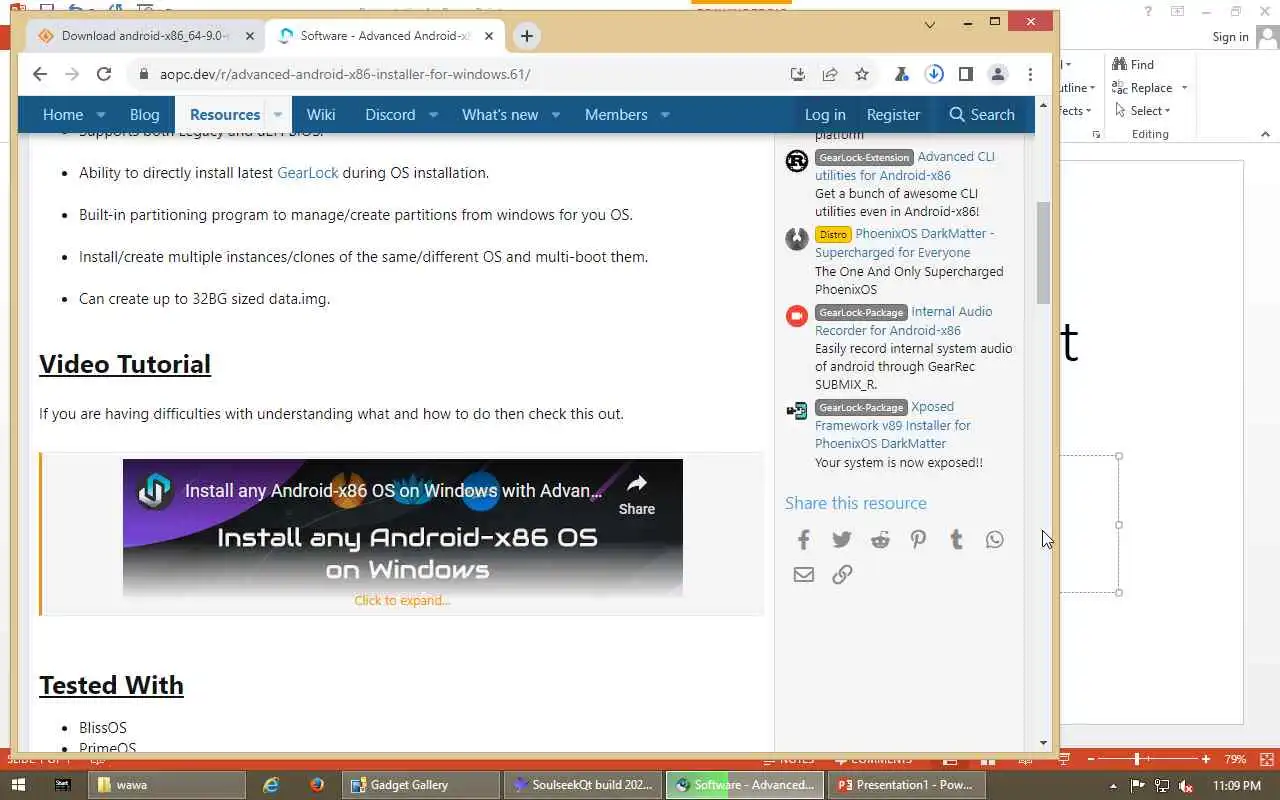This screenshot has width=1280, height=800.
Task: Toggle the Chrome side panel icon
Action: tap(966, 74)
